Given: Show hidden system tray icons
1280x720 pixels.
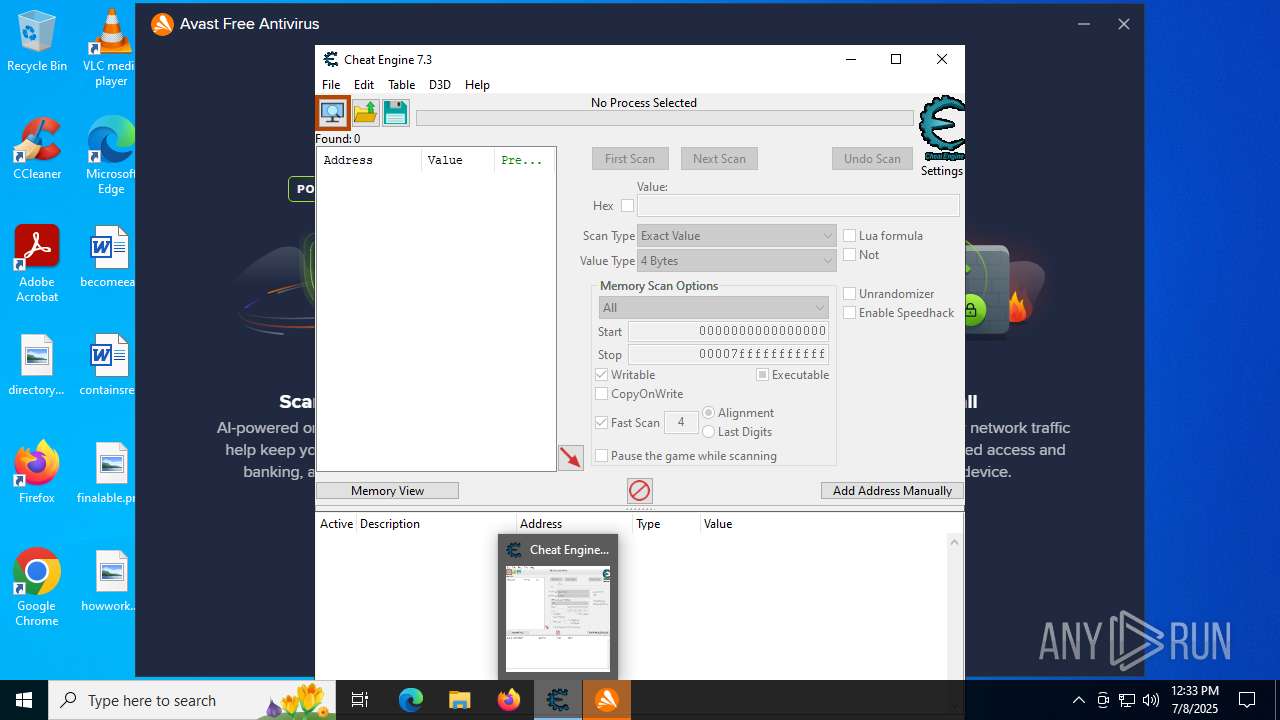Looking at the screenshot, I should 1078,700.
